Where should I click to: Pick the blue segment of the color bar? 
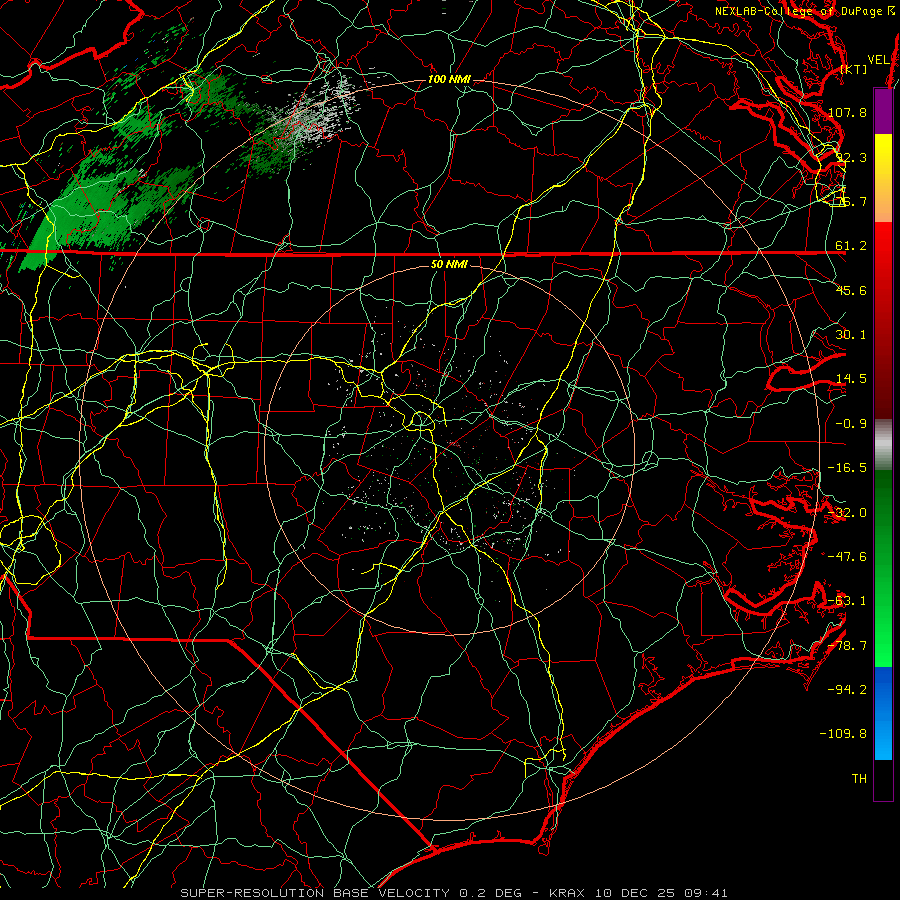tap(883, 713)
